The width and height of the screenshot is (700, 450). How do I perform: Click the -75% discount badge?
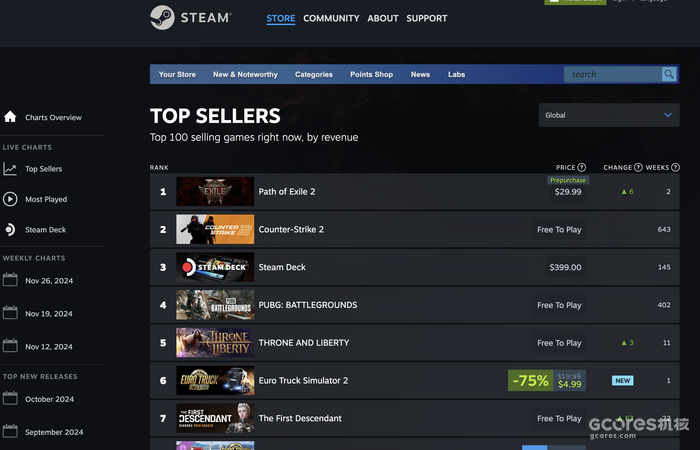530,380
